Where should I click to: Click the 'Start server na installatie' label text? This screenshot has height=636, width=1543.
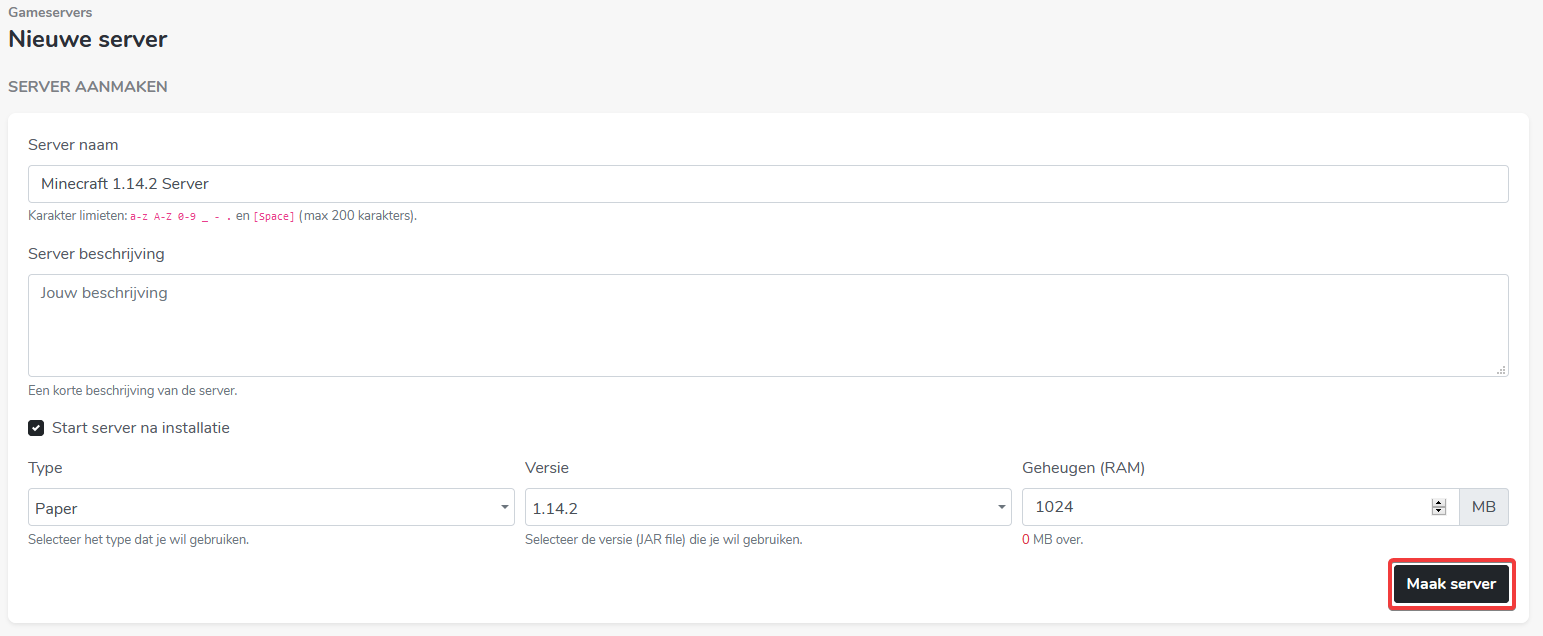[141, 428]
